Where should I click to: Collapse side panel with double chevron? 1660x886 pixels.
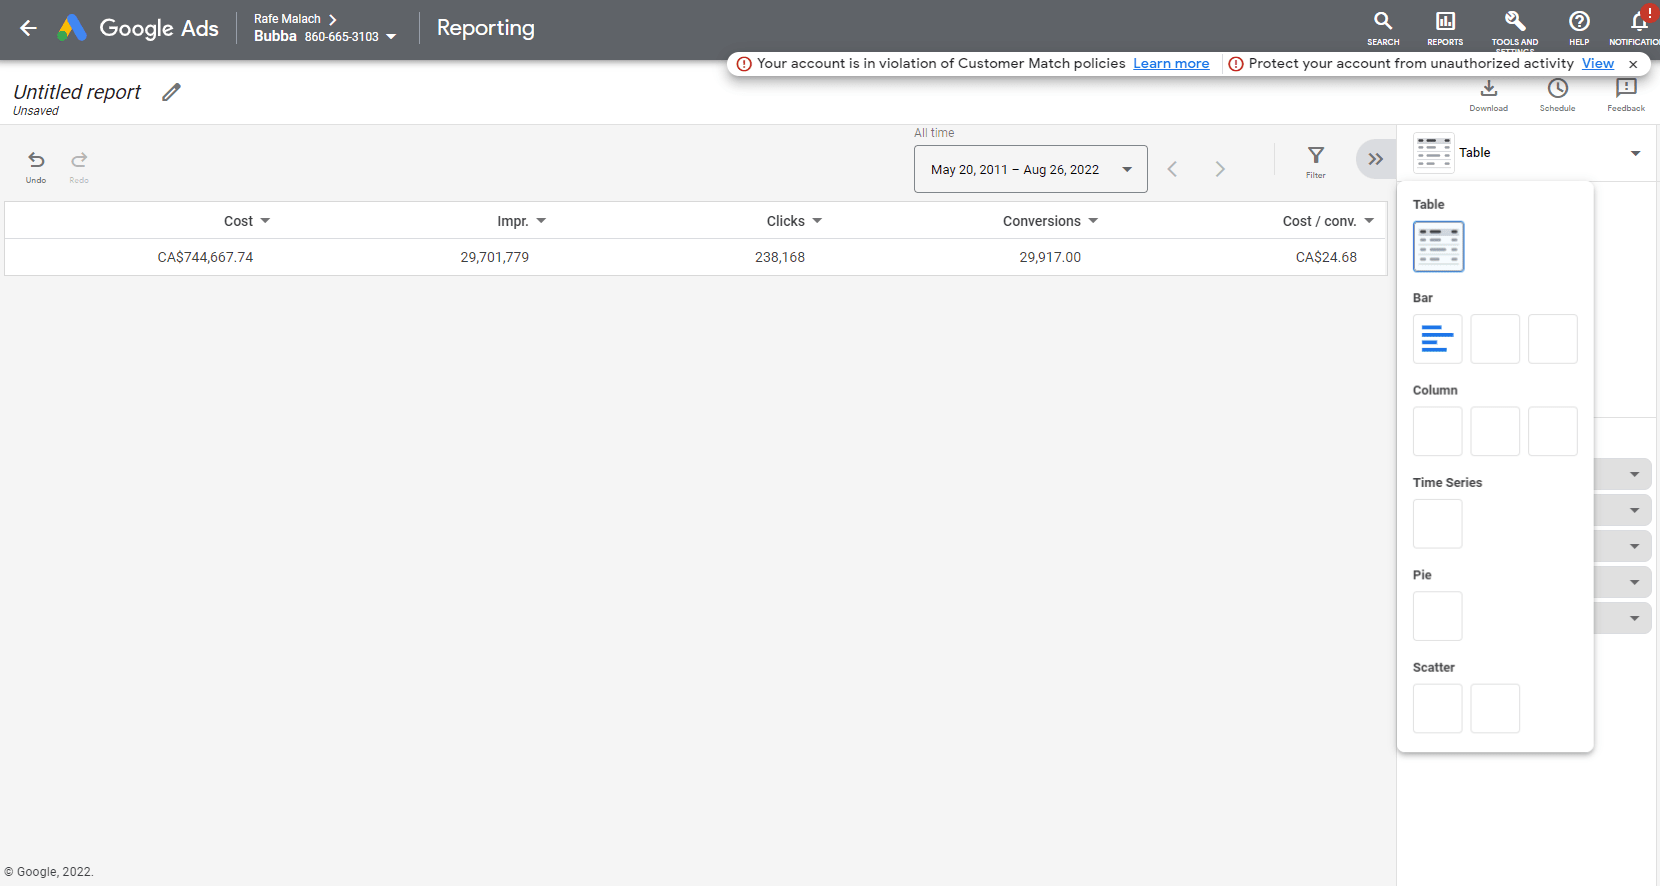click(x=1376, y=159)
